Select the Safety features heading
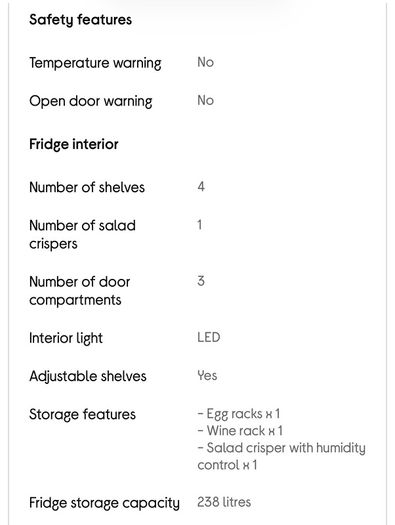Image resolution: width=395 pixels, height=525 pixels. 80,20
